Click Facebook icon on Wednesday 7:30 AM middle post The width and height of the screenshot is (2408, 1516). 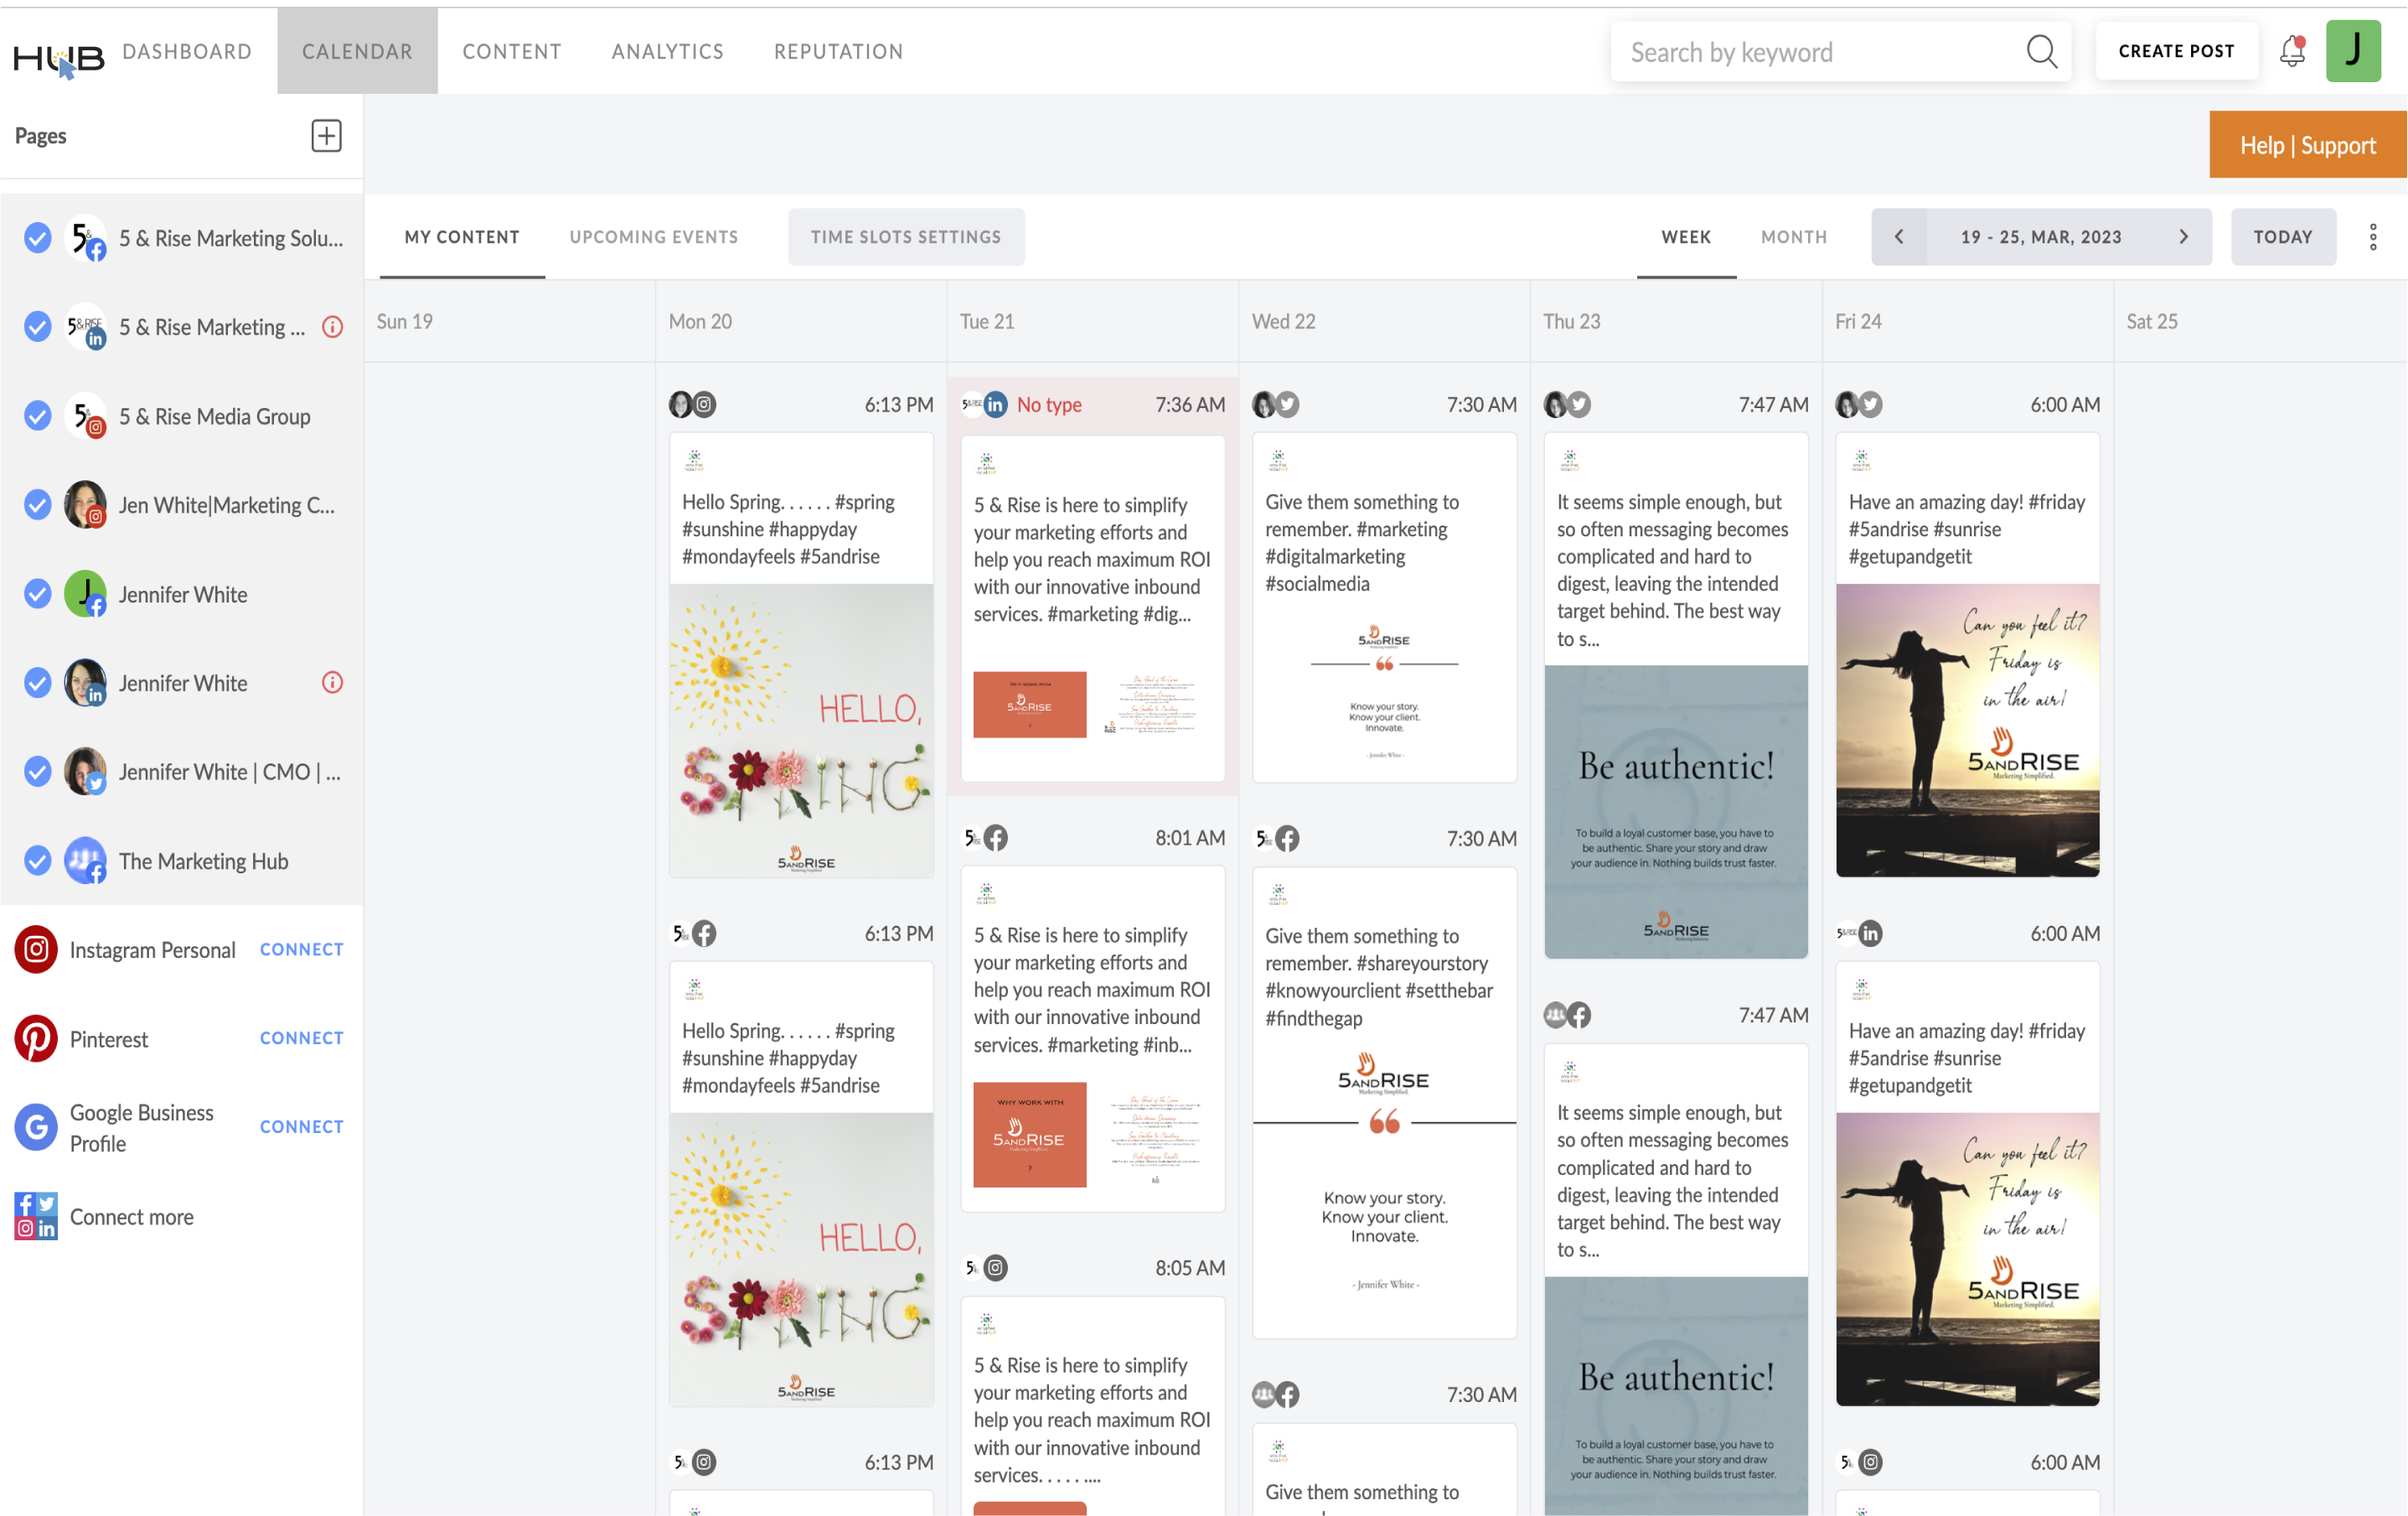1287,839
